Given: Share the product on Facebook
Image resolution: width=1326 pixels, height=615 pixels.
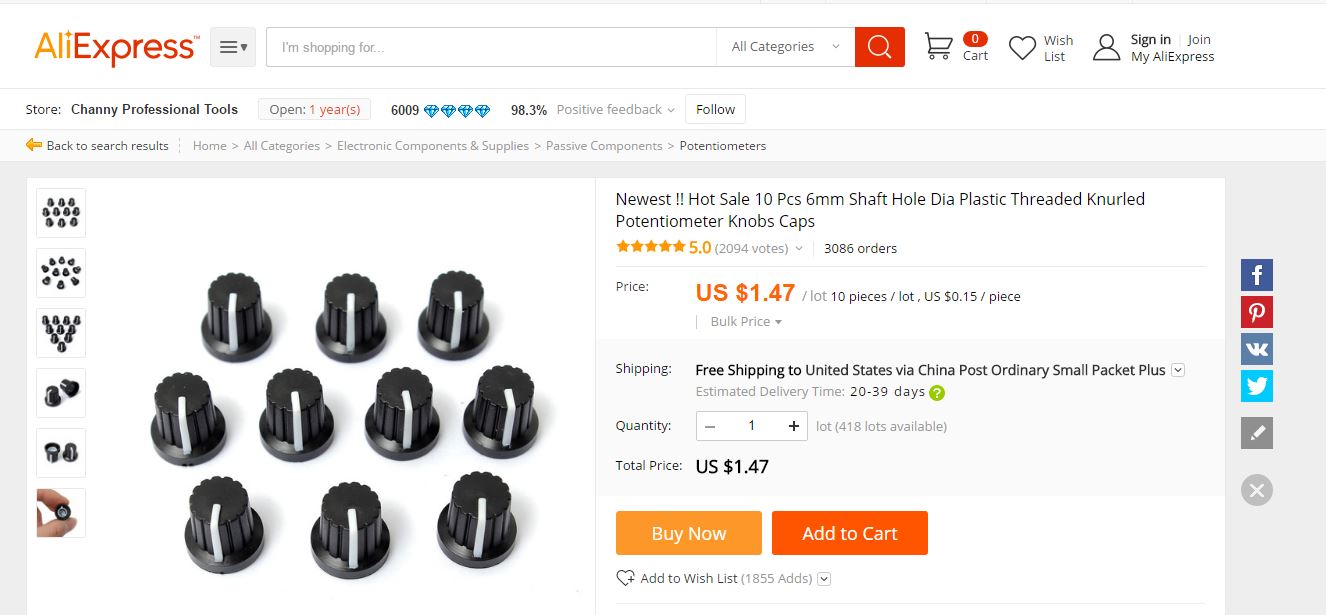Looking at the screenshot, I should (x=1256, y=275).
